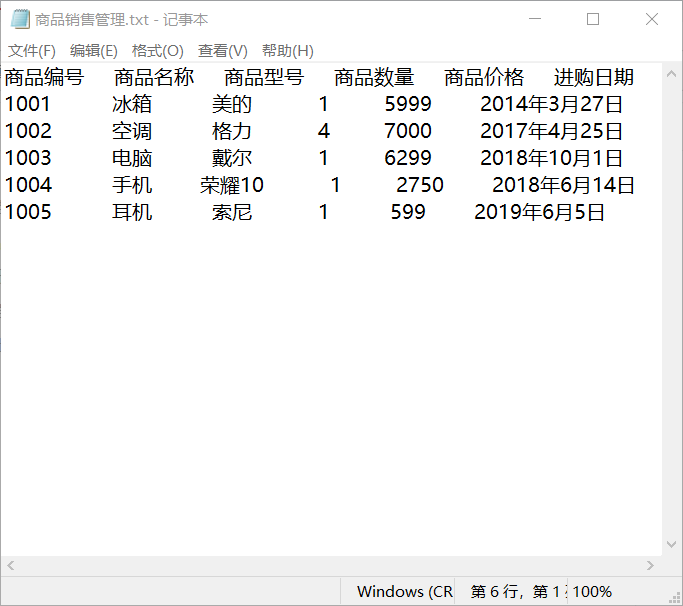Open the 编辑(E) menu

coord(94,51)
